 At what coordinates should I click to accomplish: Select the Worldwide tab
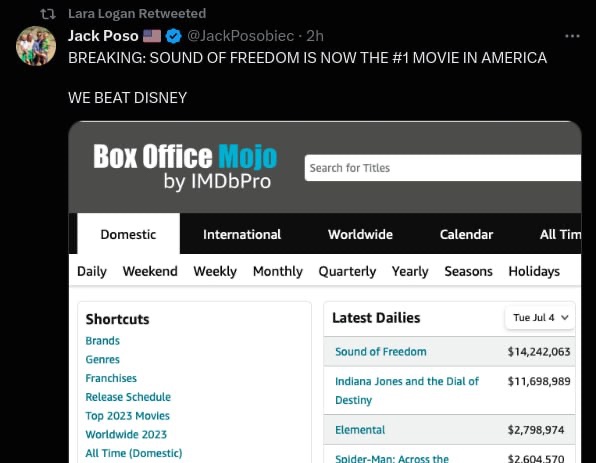360,235
